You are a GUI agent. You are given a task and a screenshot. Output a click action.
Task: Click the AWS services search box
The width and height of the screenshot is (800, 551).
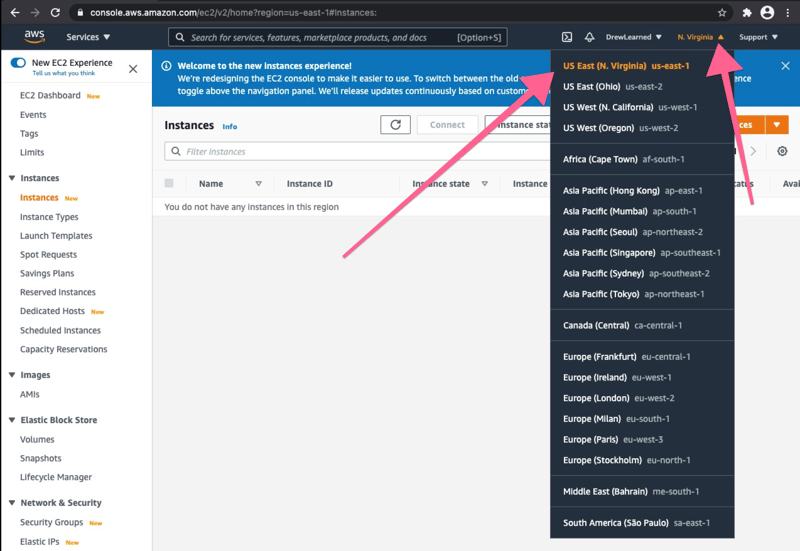click(x=338, y=37)
